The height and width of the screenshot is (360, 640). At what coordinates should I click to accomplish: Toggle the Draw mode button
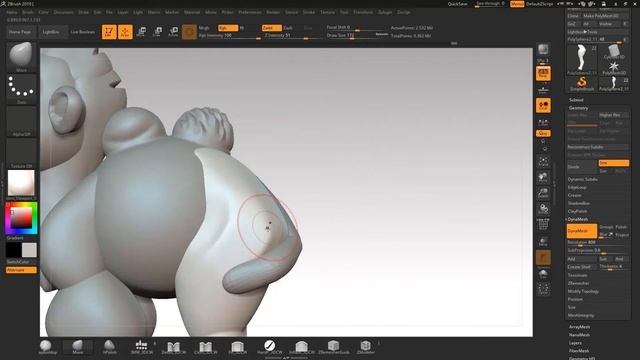(x=125, y=32)
